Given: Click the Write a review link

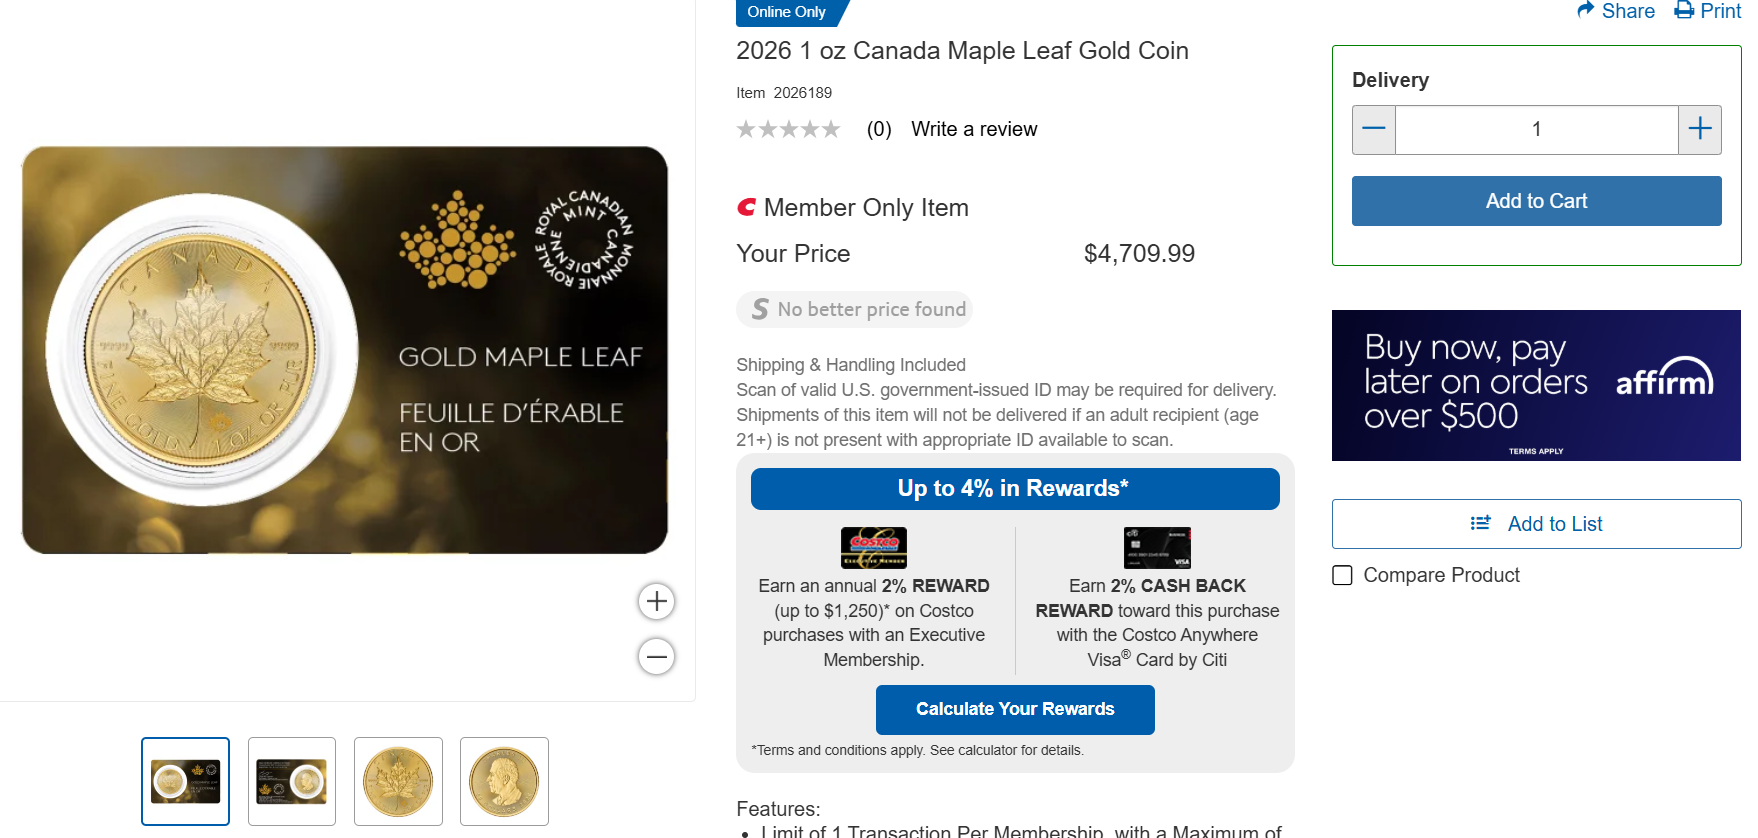Looking at the screenshot, I should click(974, 129).
